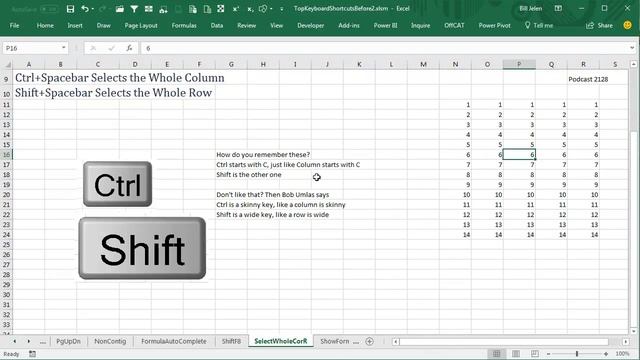Switch to the NonContig sheet tab
Image resolution: width=640 pixels, height=360 pixels.
[110, 341]
